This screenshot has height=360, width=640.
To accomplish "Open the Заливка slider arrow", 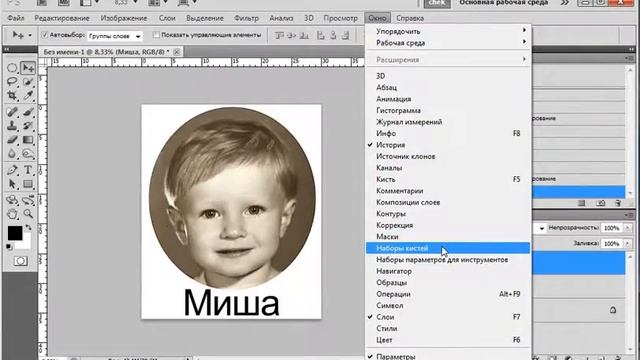I will point(628,243).
